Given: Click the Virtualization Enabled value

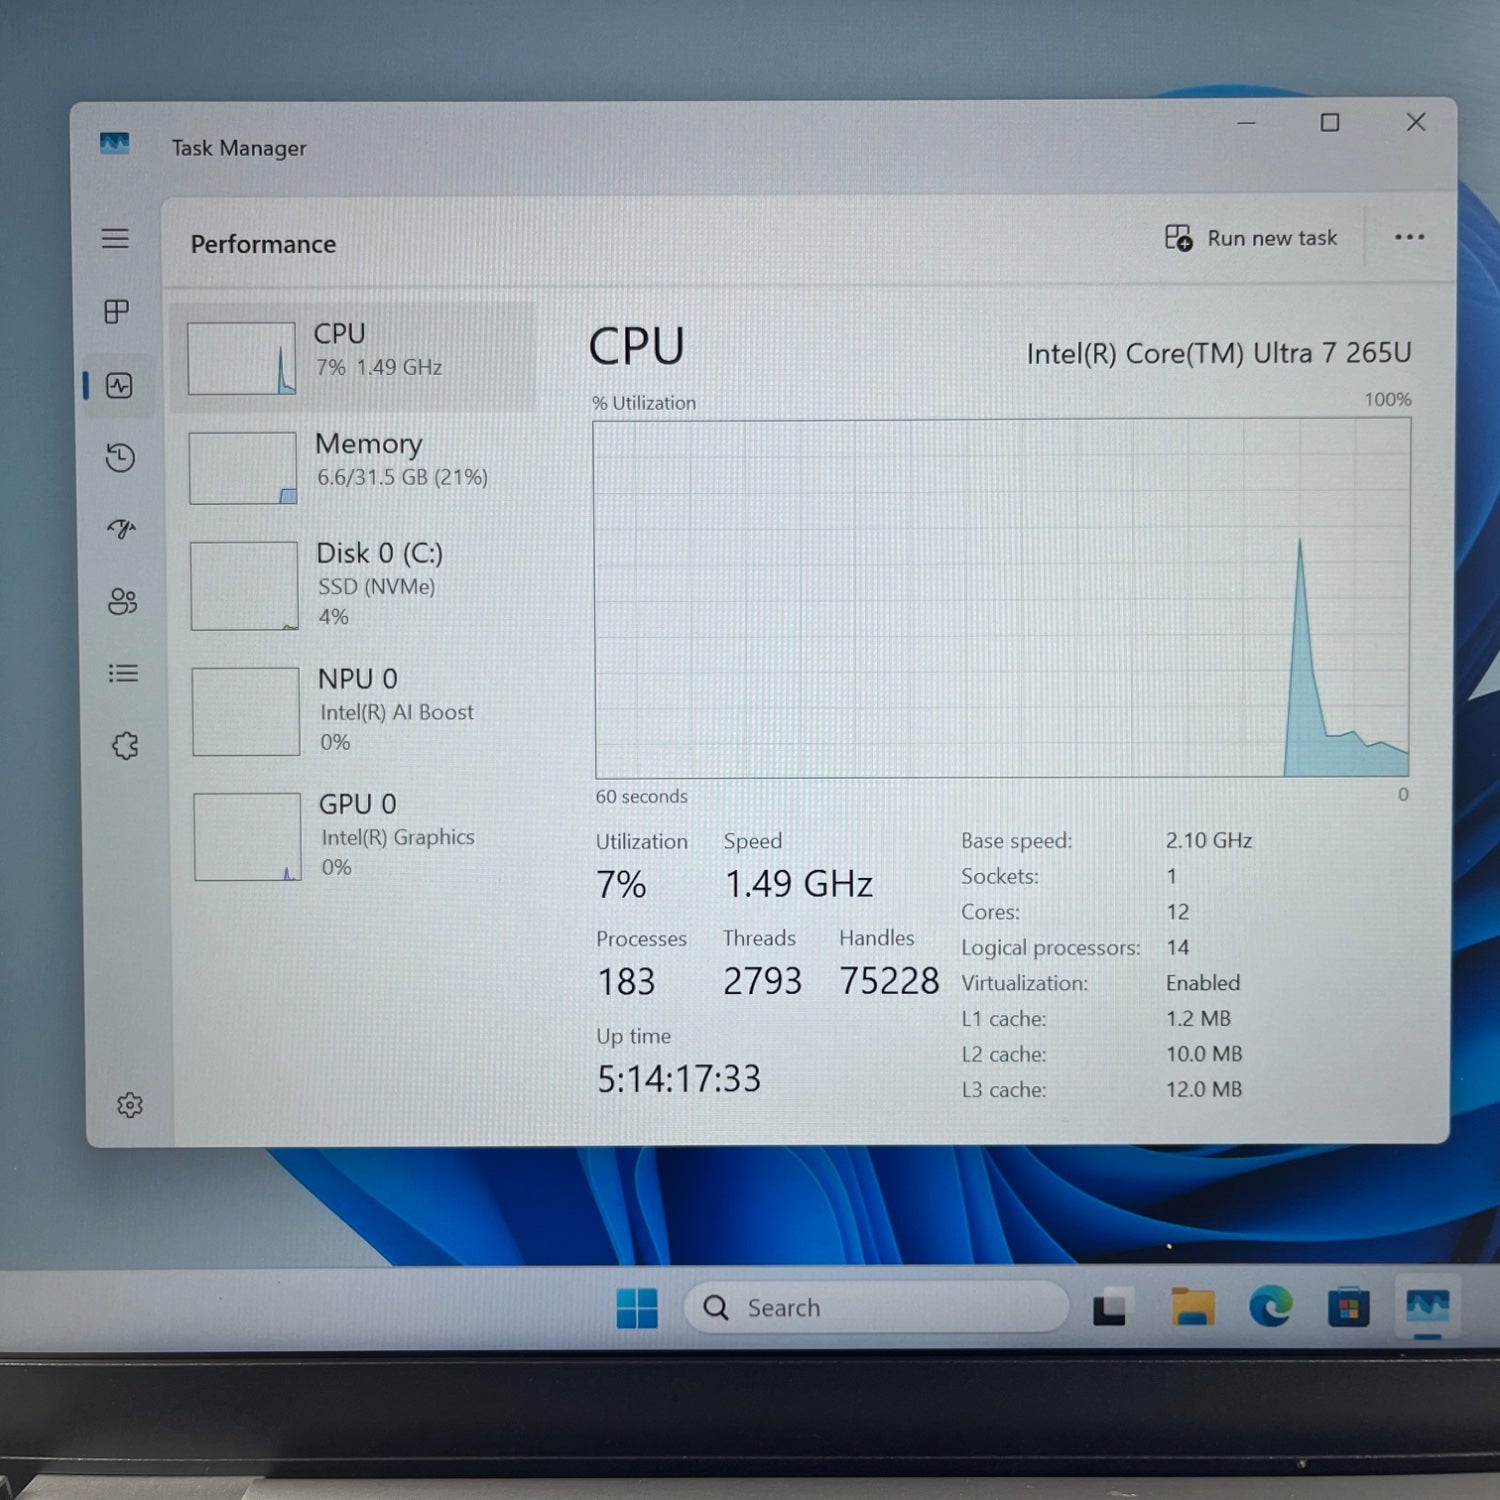Looking at the screenshot, I should [x=1203, y=983].
